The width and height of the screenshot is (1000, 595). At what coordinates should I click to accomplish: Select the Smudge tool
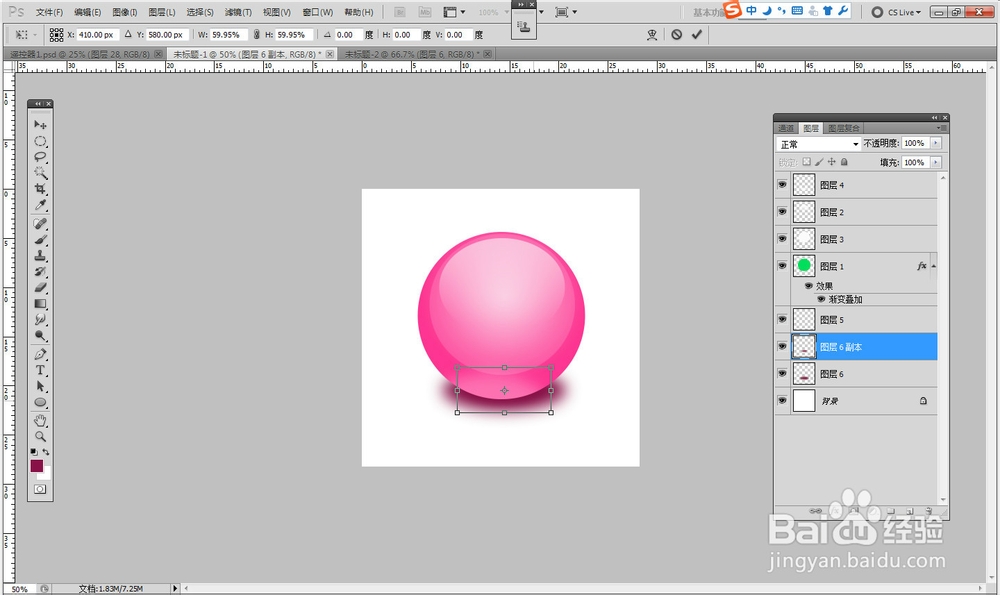(40, 320)
